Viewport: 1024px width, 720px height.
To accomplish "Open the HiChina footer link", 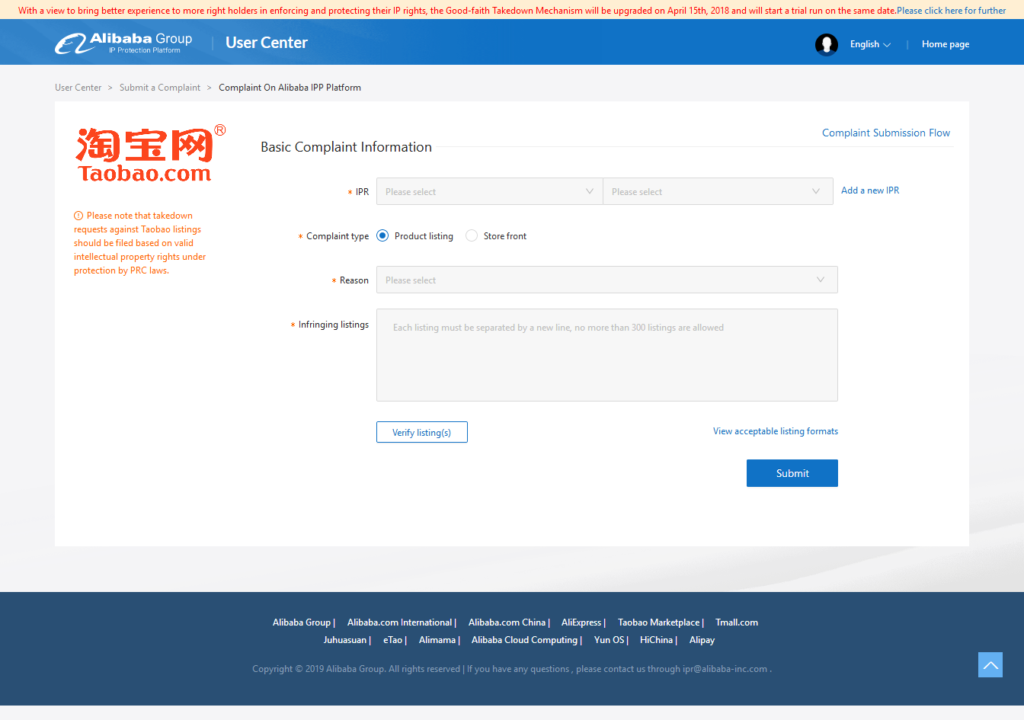I will [656, 640].
